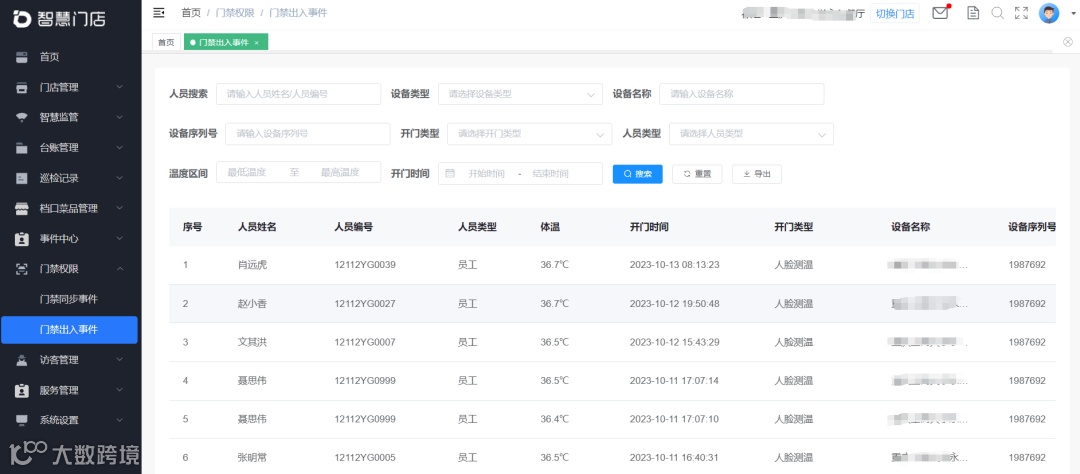
Task: Open the 开门类型 dropdown
Action: pyautogui.click(x=530, y=134)
